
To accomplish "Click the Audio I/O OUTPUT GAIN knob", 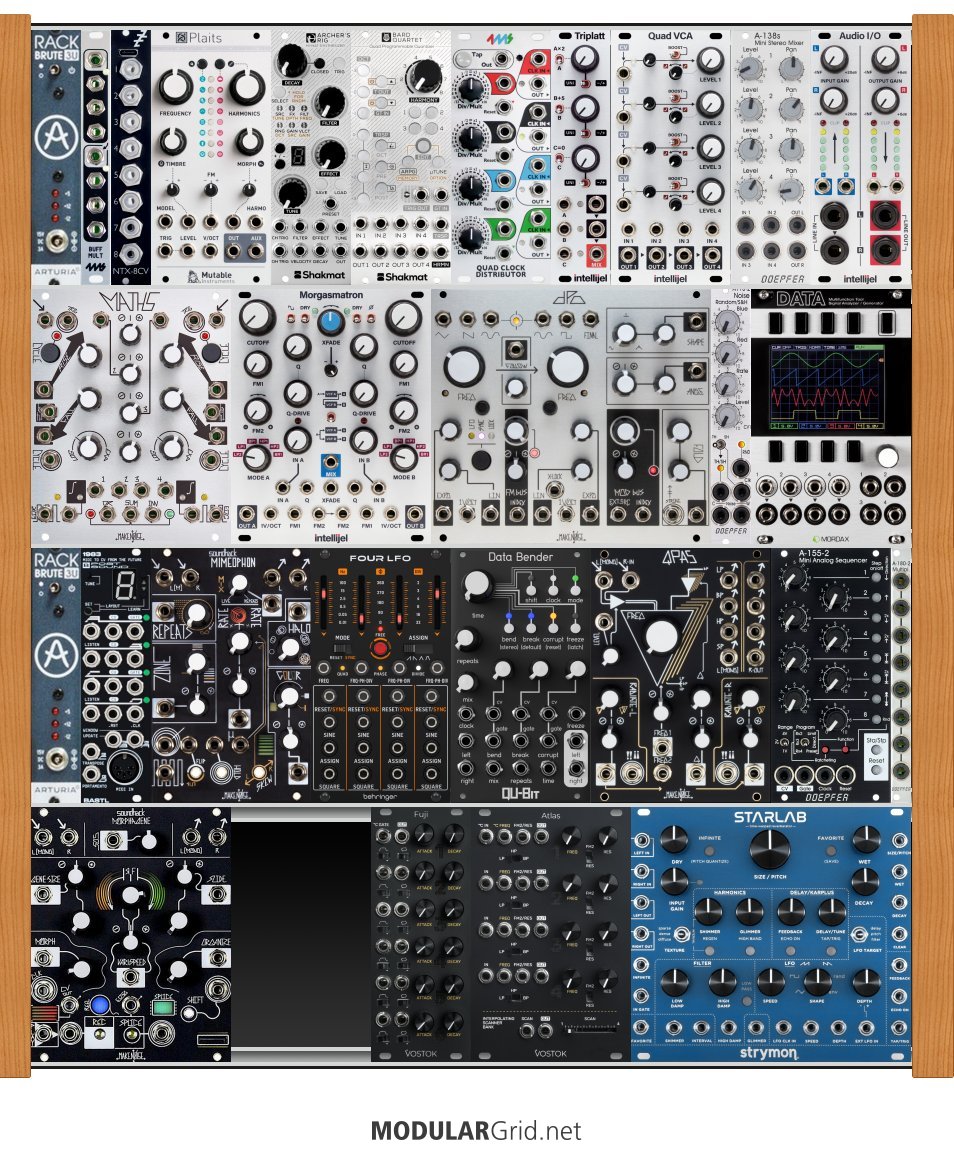I will tap(885, 60).
